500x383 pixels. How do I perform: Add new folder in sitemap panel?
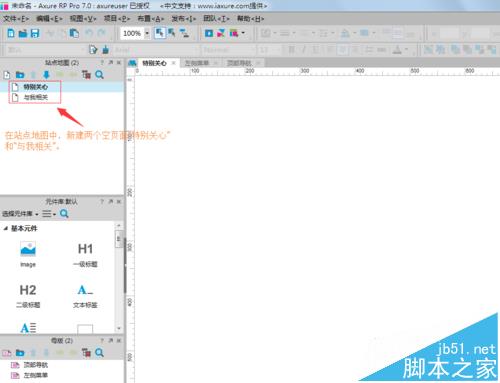pos(20,75)
